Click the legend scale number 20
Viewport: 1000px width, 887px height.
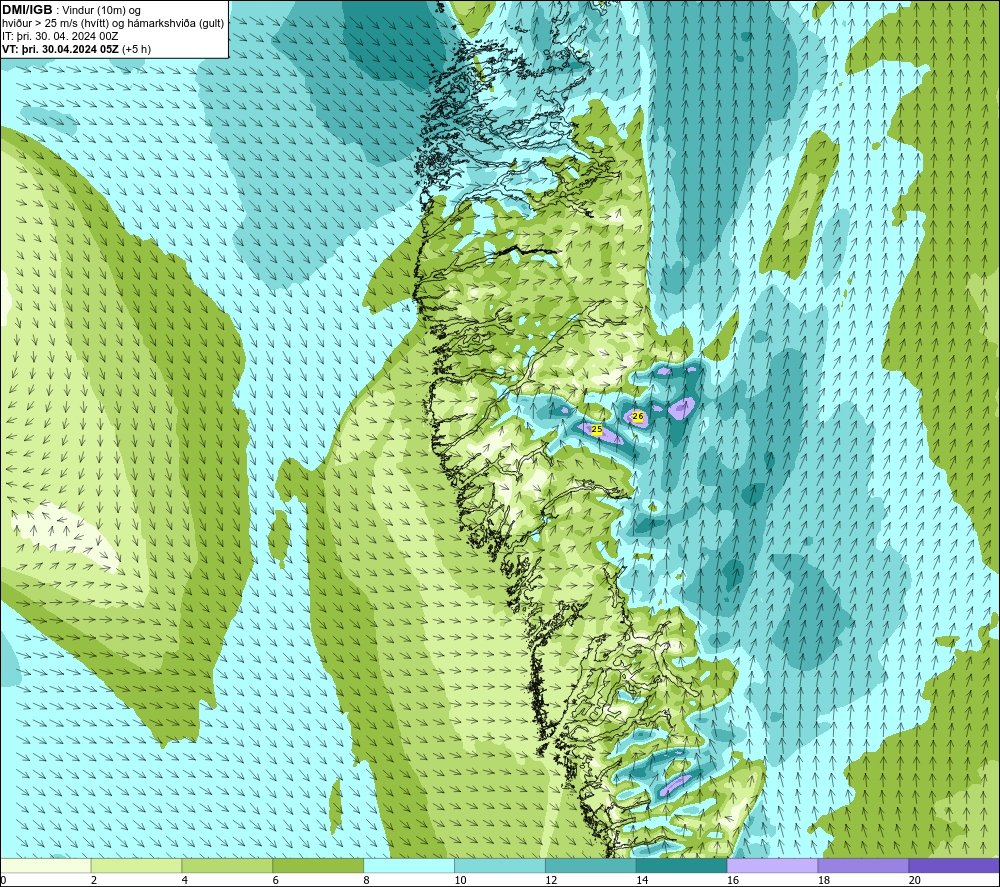click(x=915, y=880)
